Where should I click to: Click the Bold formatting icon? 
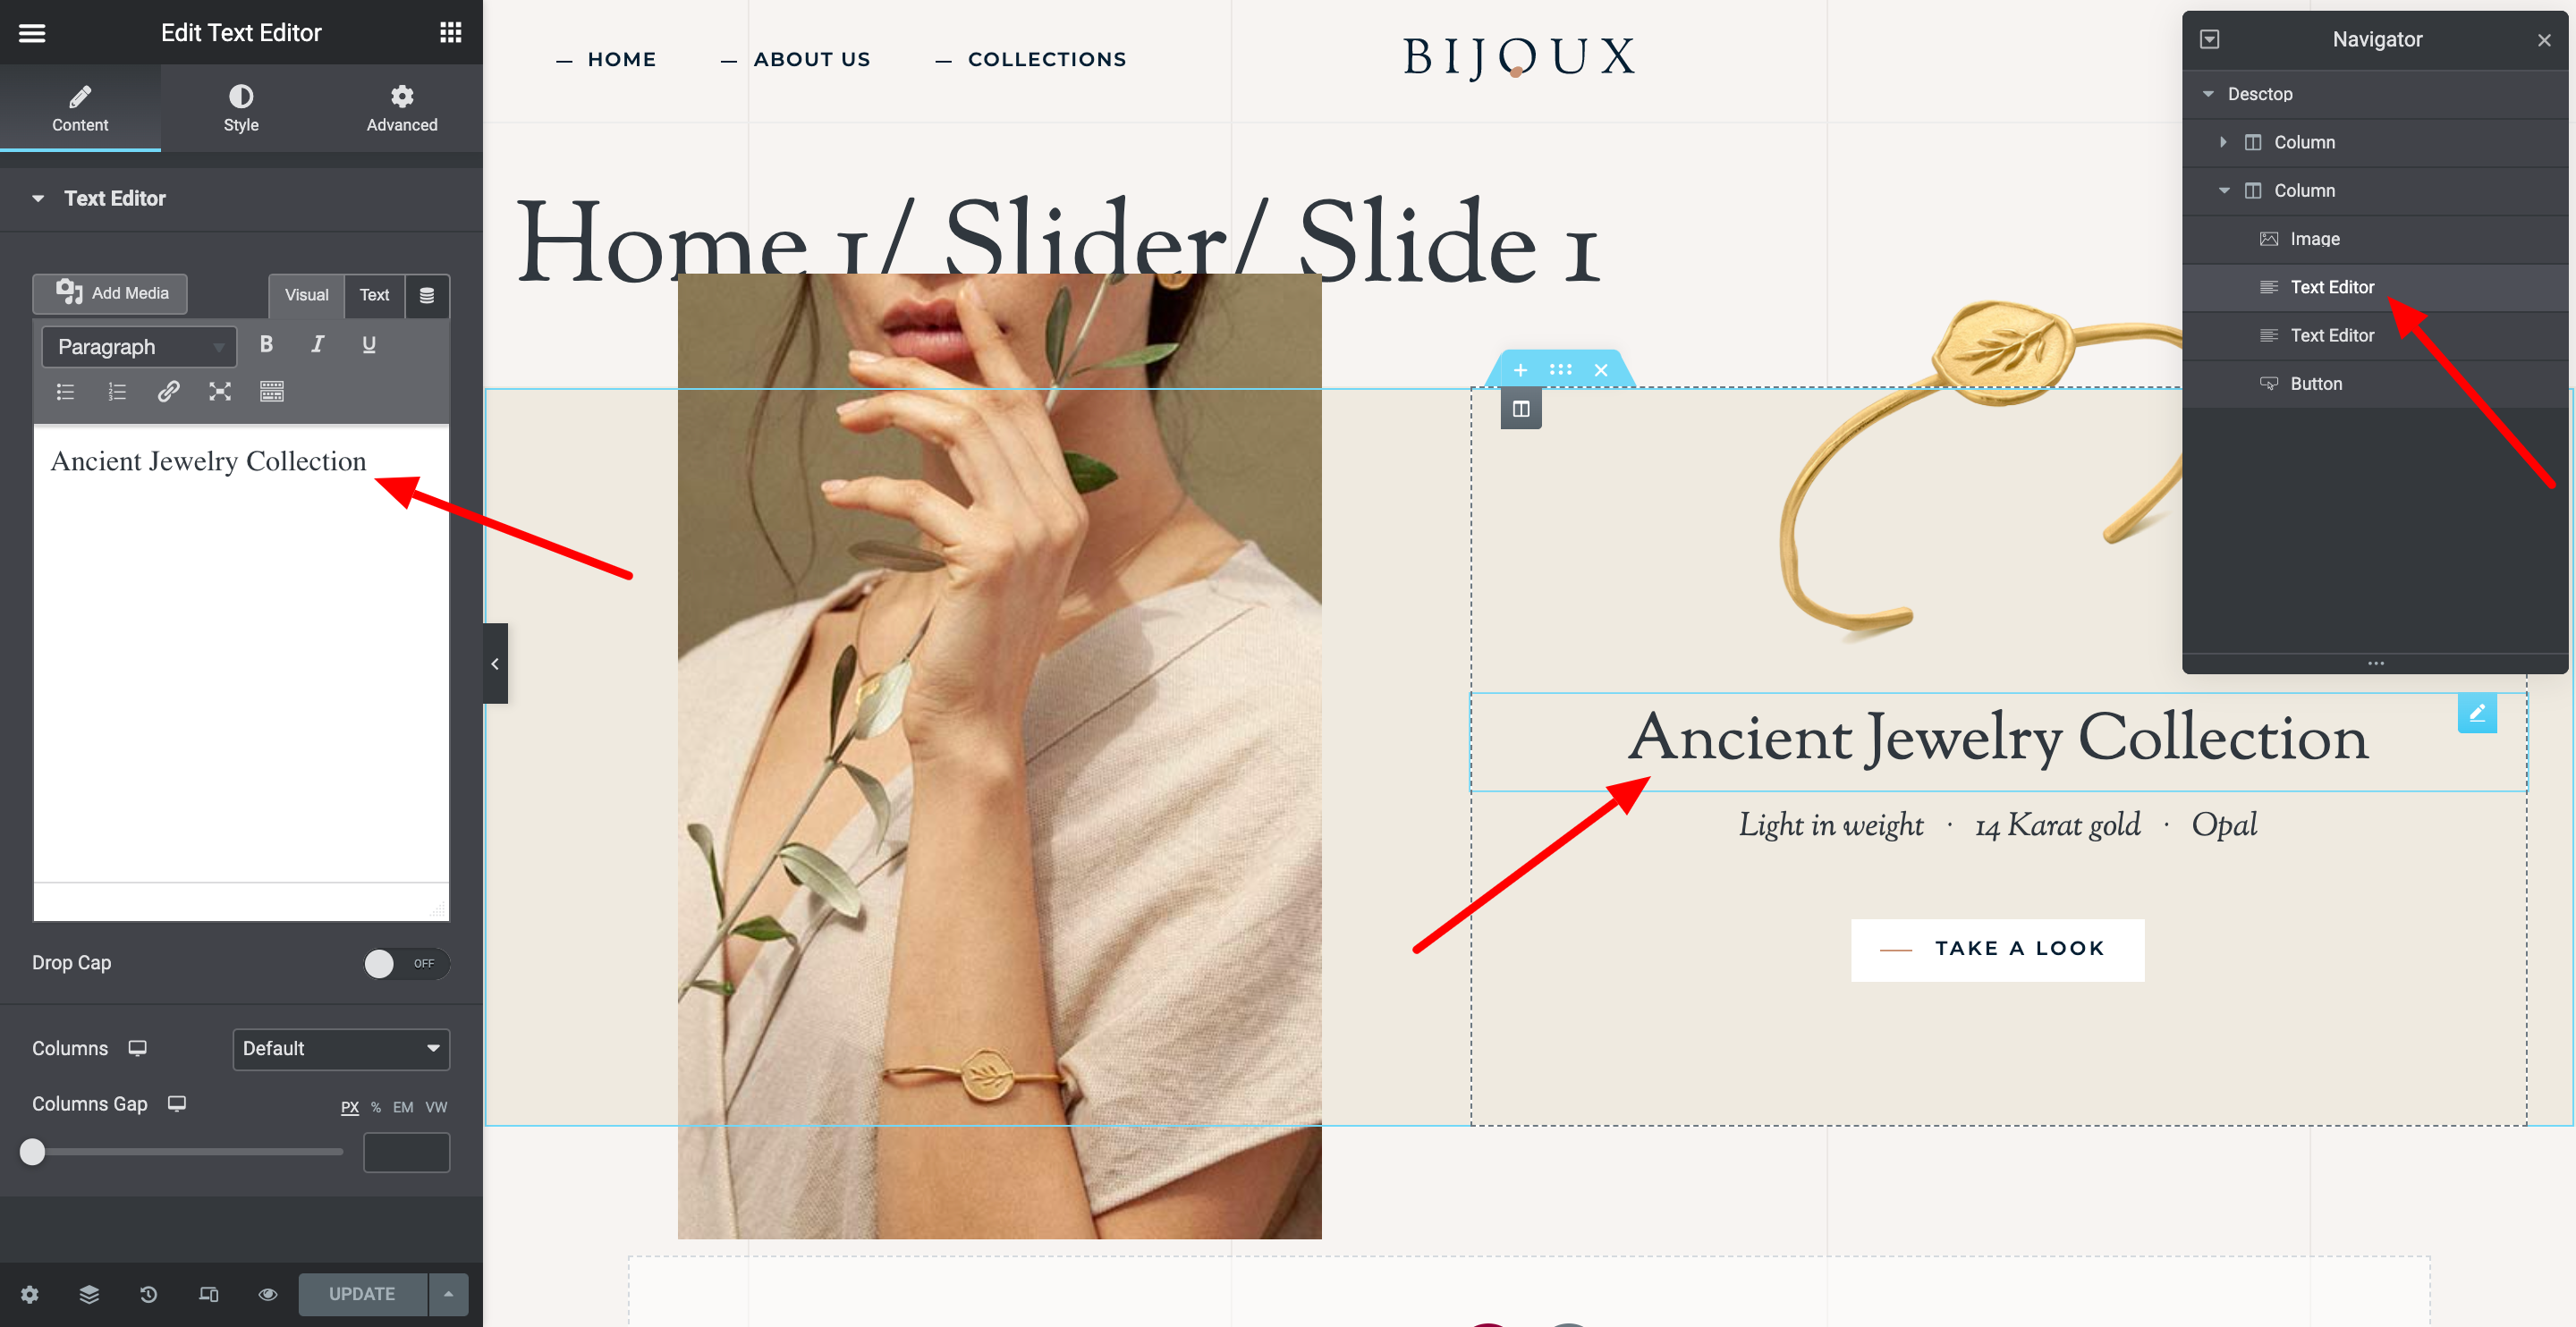266,345
